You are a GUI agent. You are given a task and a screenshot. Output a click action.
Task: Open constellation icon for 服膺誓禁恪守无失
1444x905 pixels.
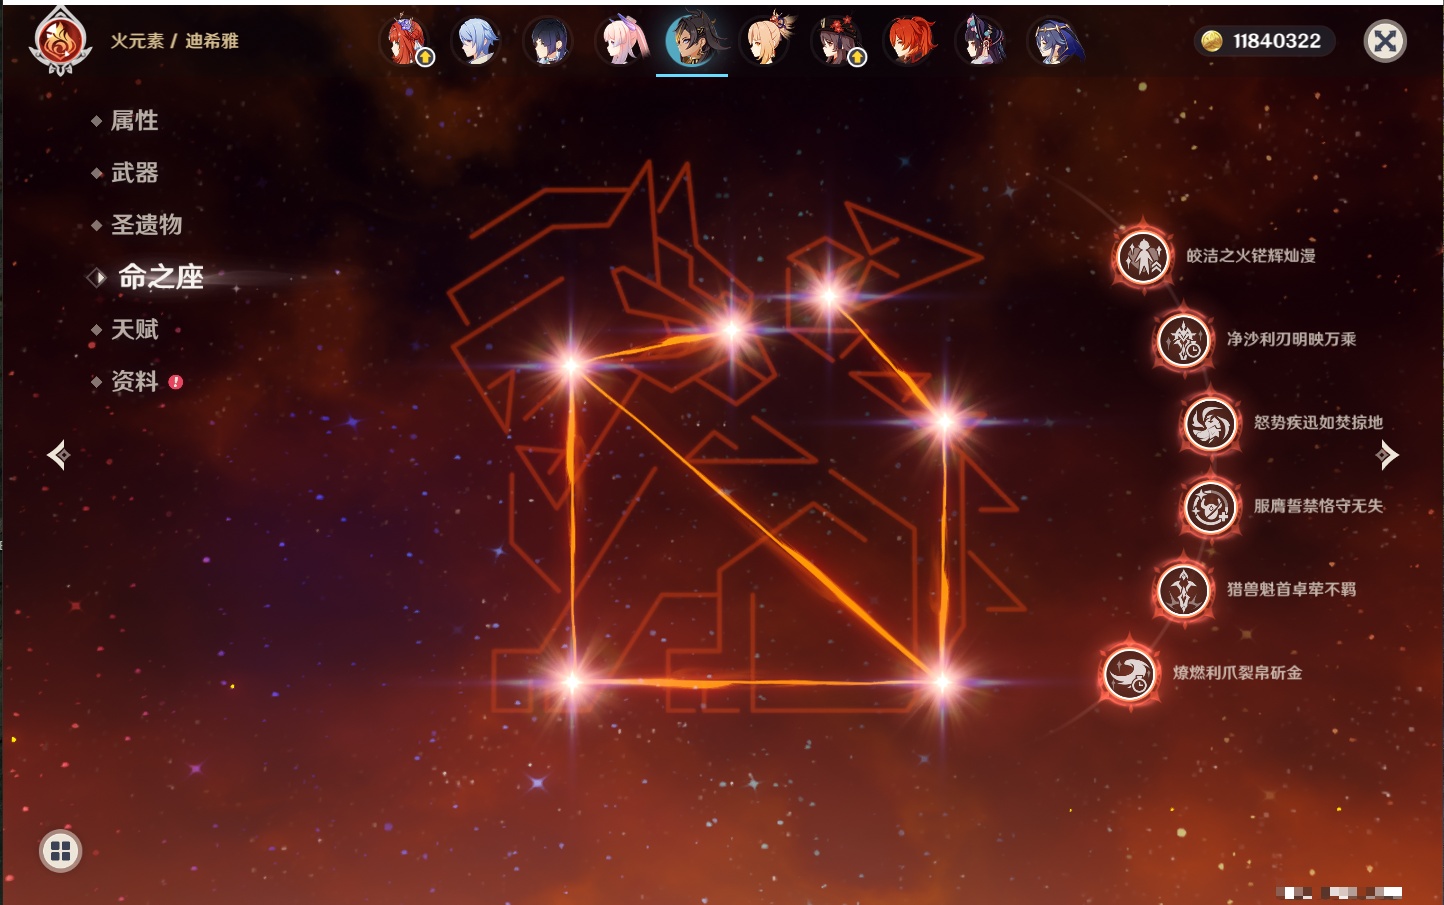coord(1211,507)
